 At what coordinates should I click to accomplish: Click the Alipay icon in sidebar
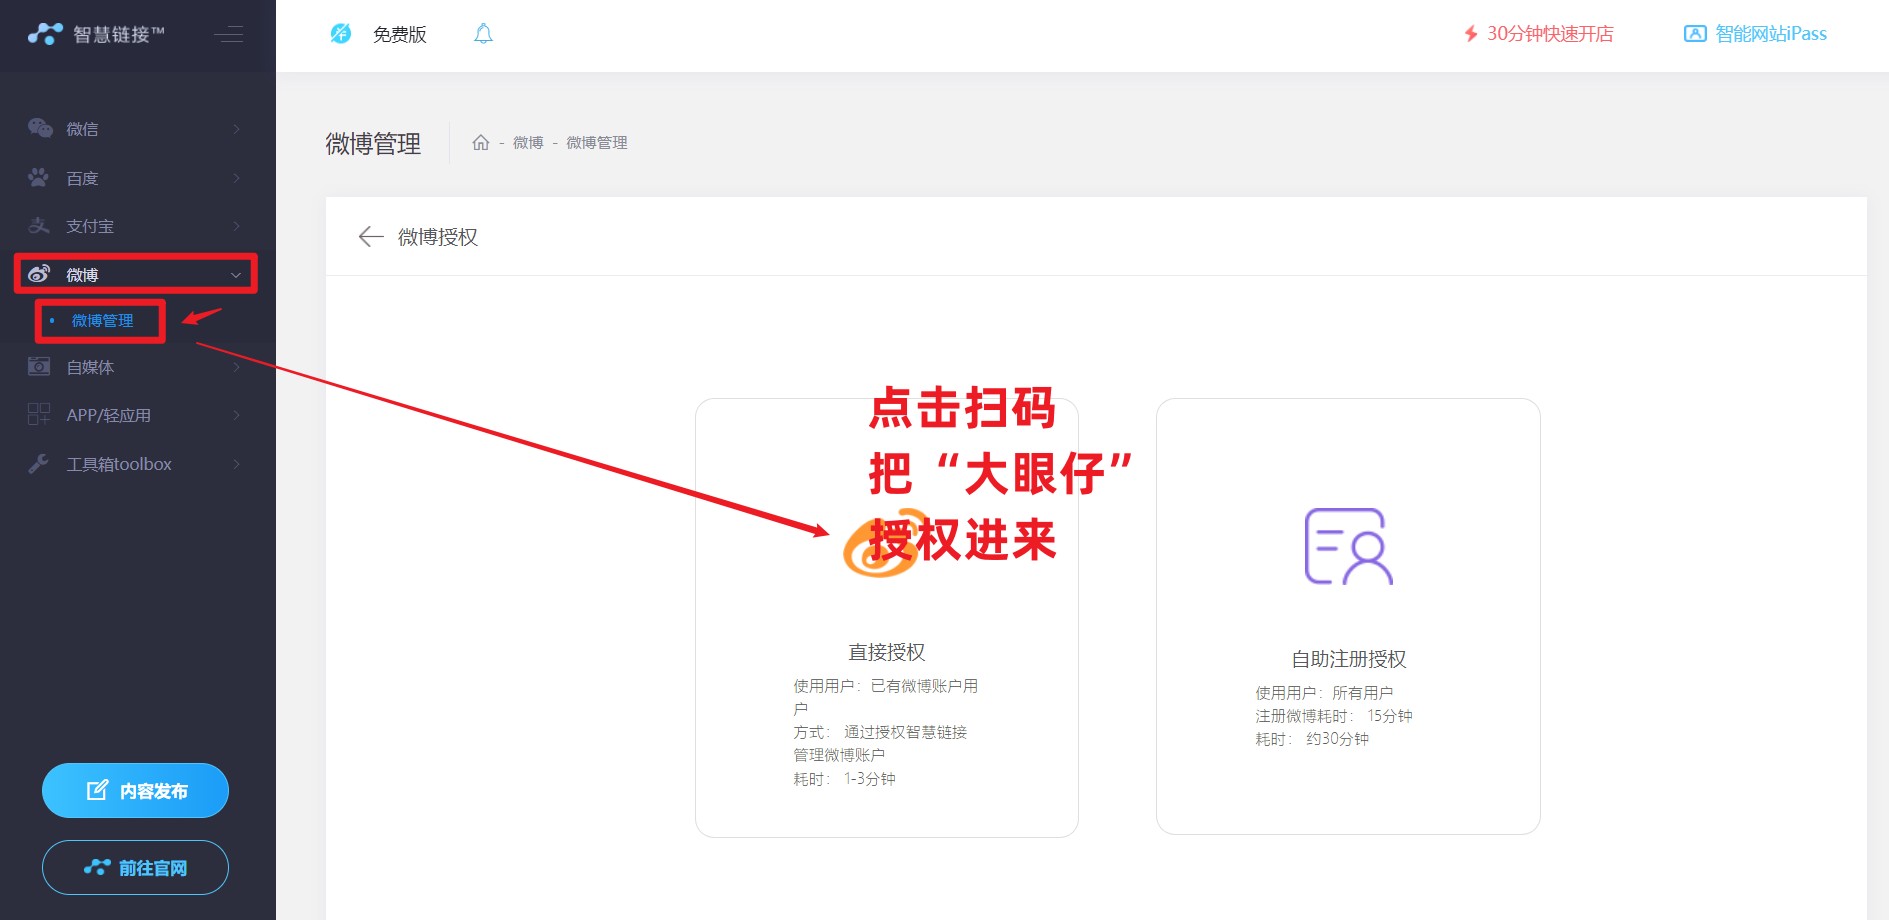coord(39,226)
